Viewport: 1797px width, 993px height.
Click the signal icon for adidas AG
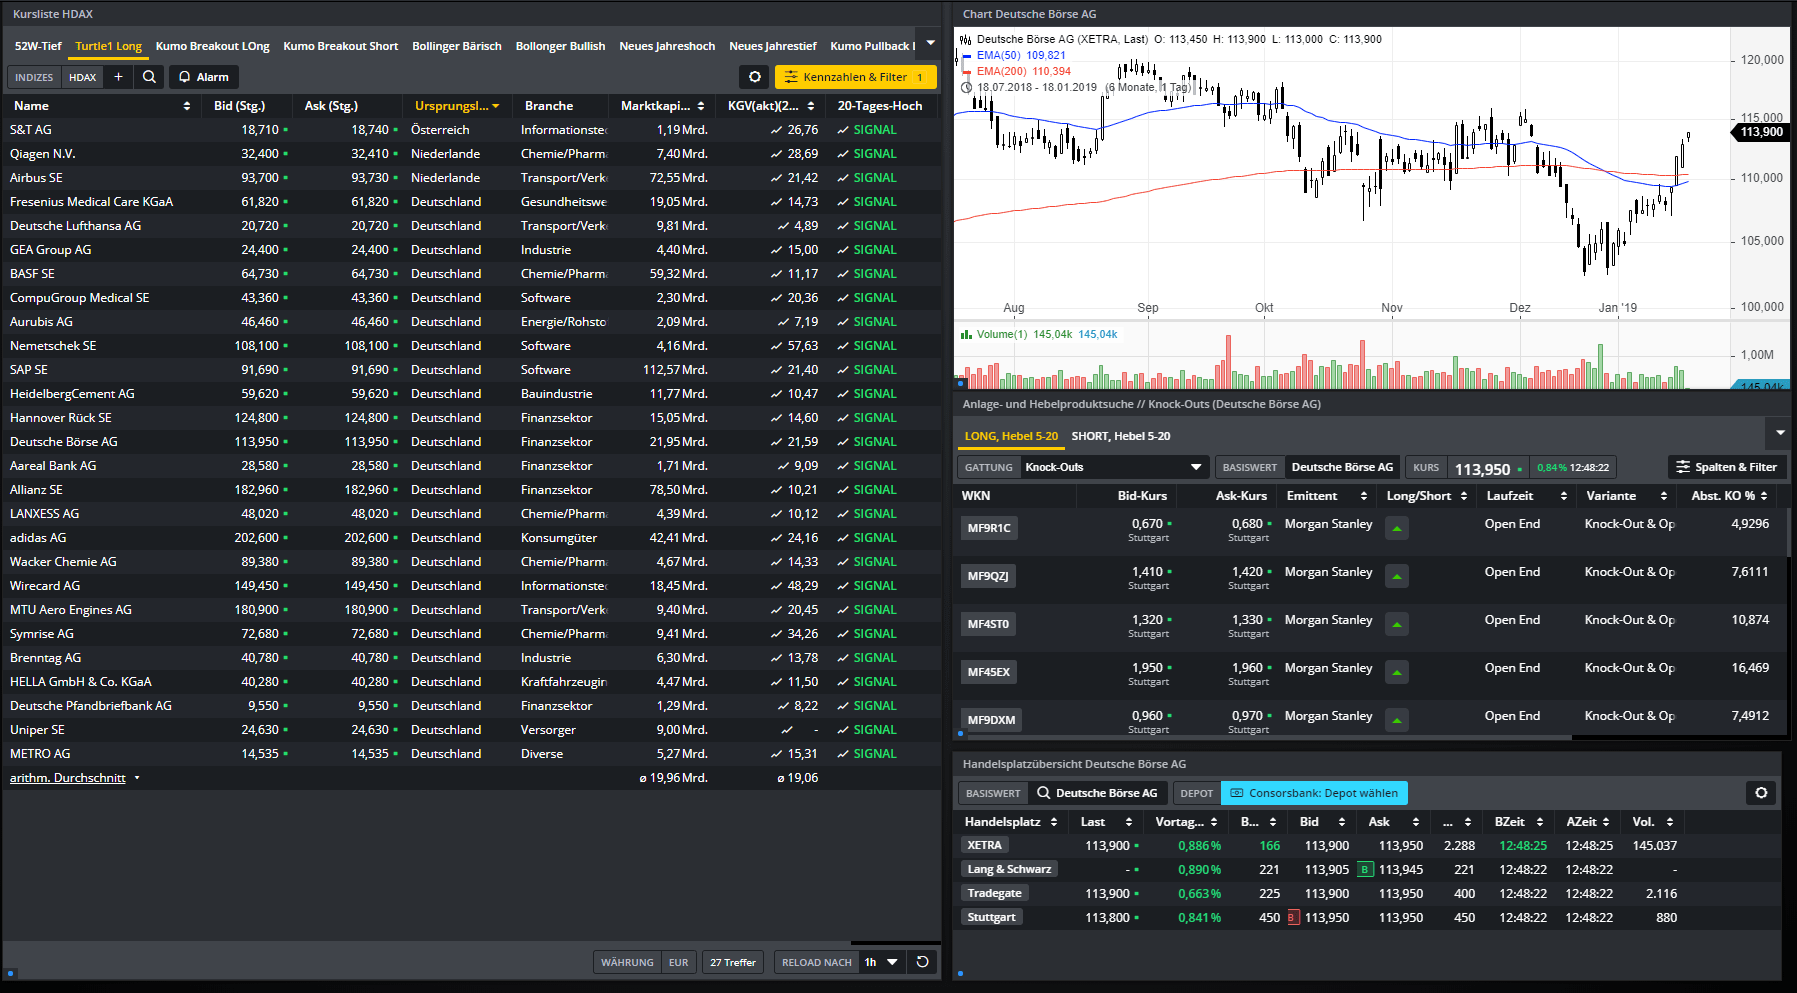click(843, 538)
